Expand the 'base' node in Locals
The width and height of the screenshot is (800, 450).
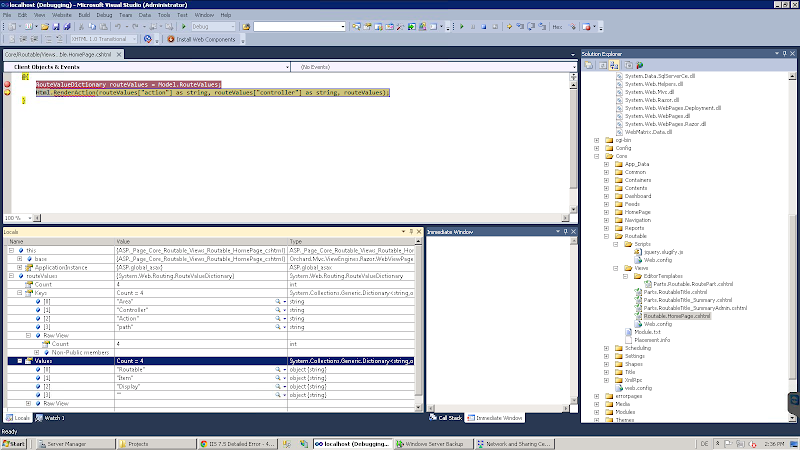pos(20,259)
